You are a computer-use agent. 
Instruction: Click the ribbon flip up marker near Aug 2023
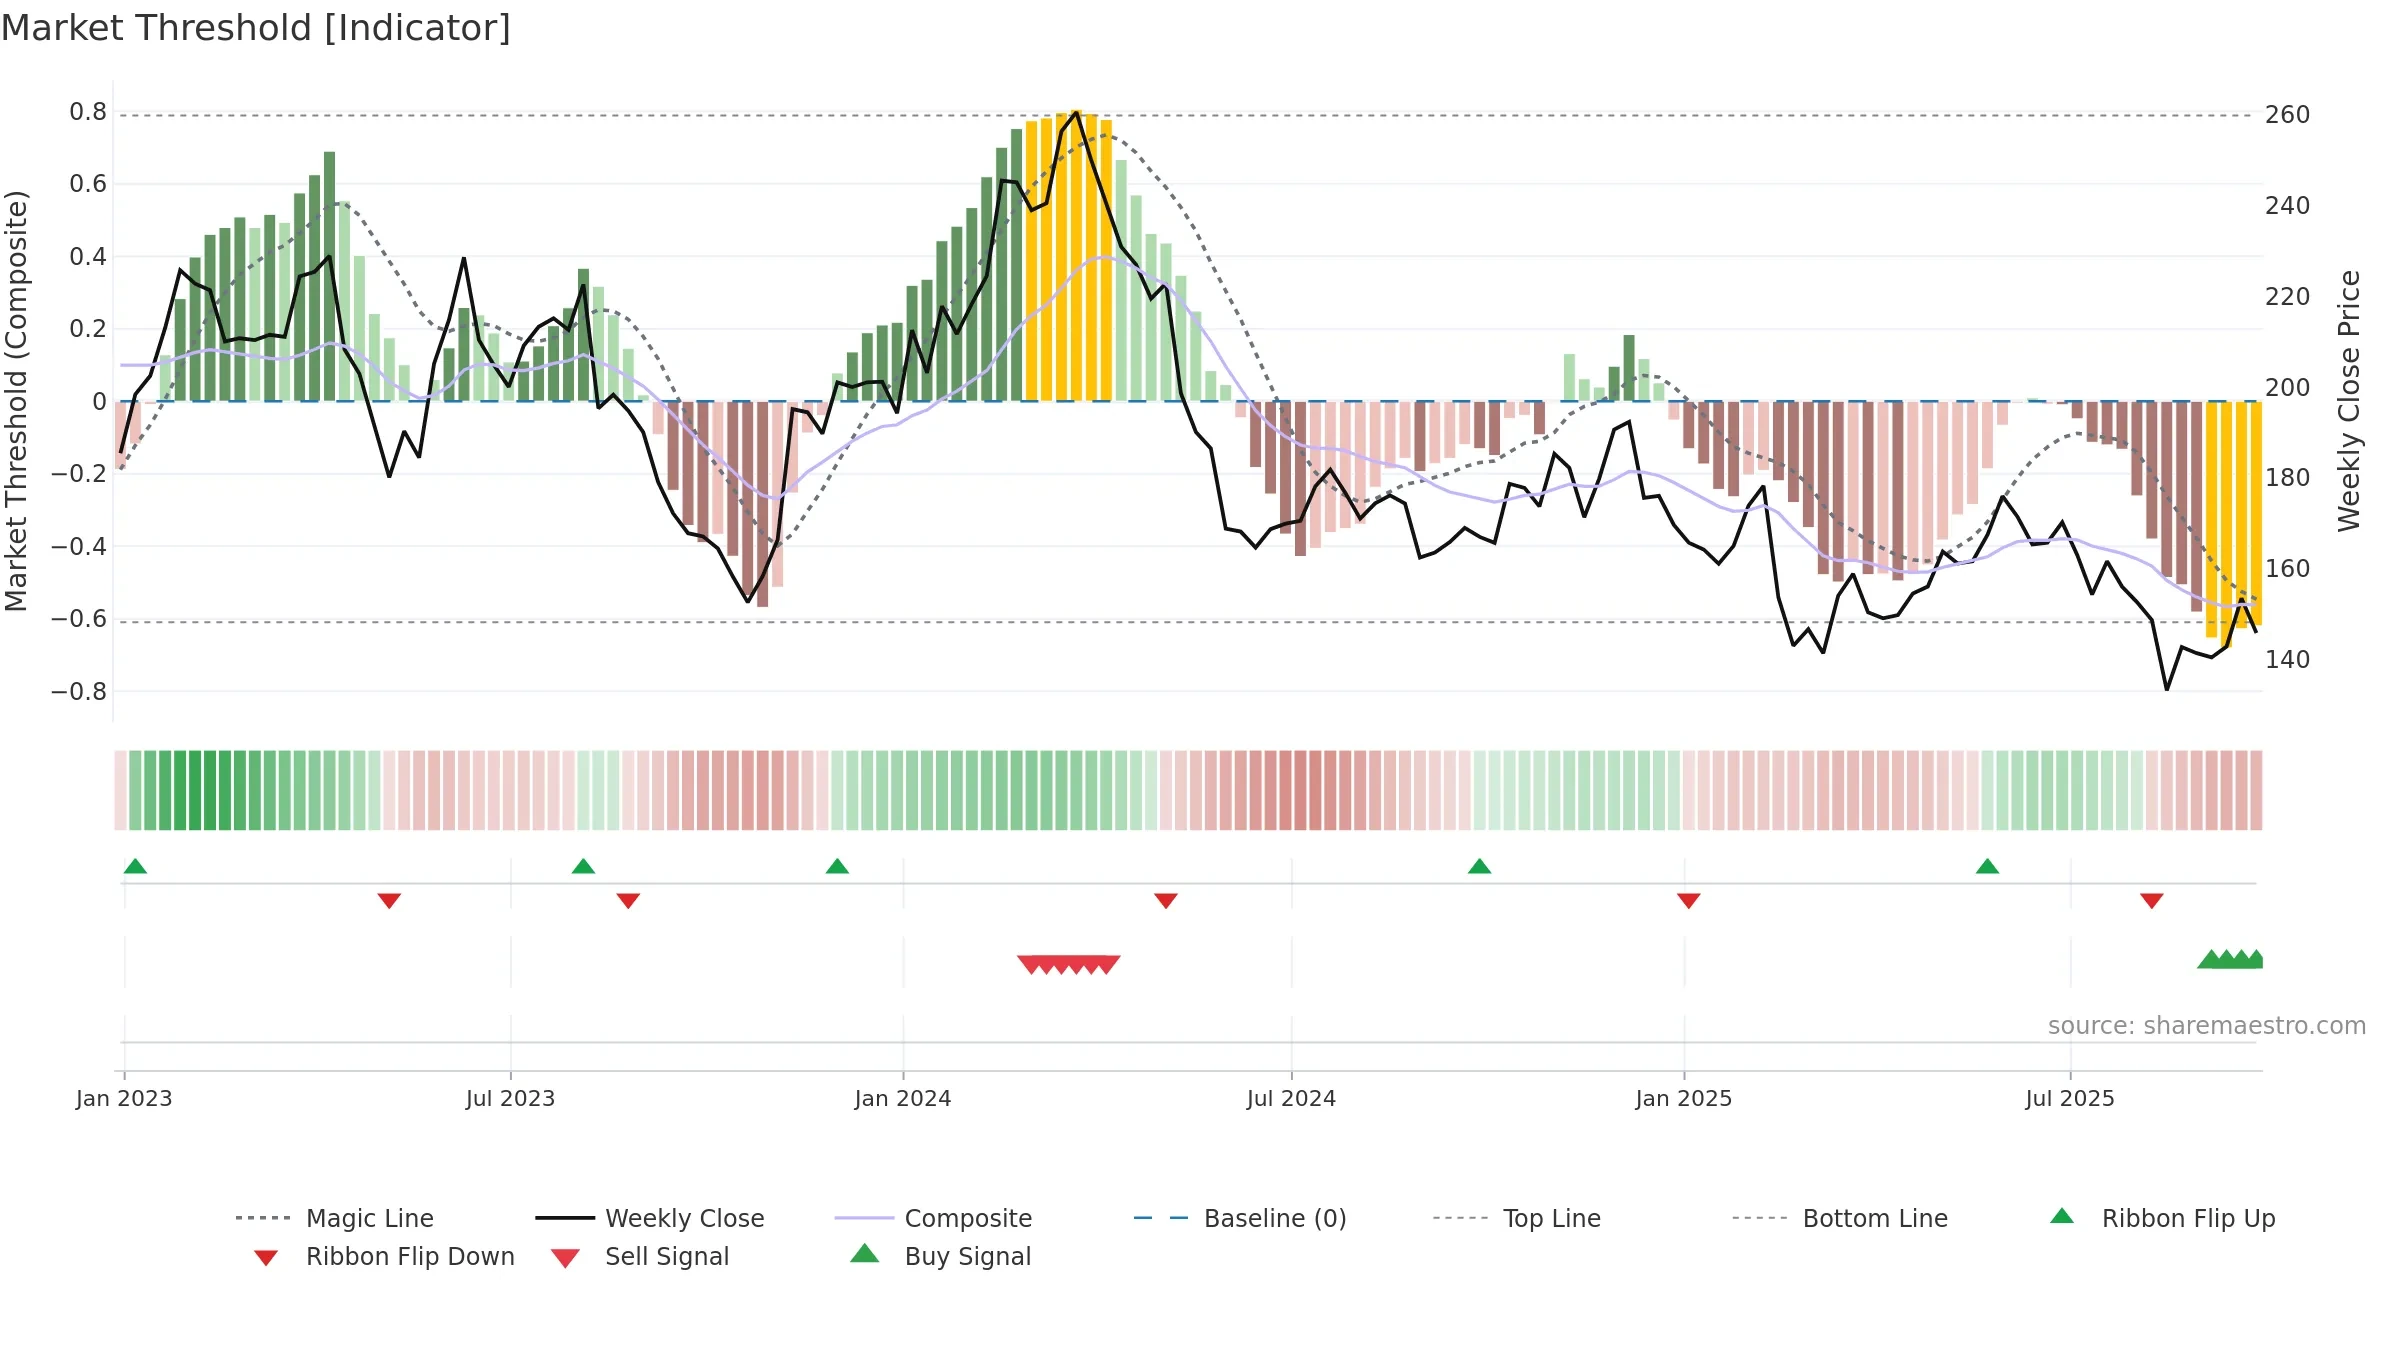tap(583, 866)
